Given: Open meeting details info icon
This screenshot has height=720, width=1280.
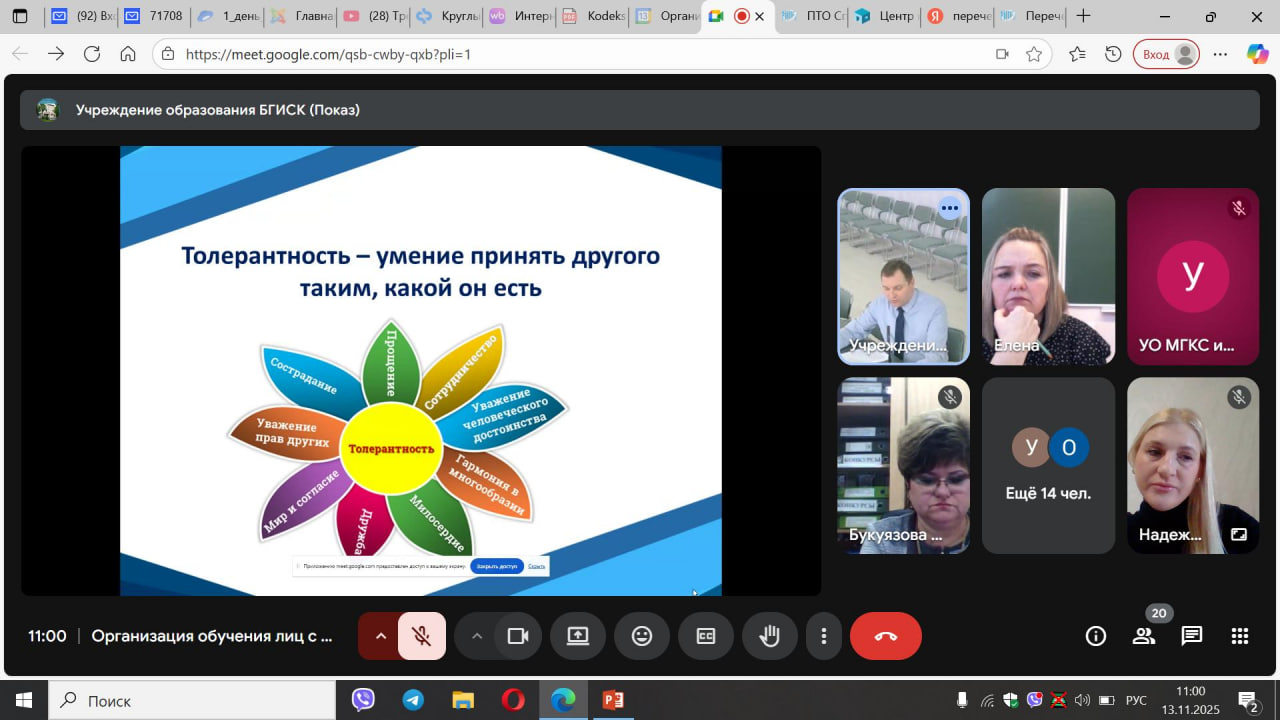Looking at the screenshot, I should 1096,636.
